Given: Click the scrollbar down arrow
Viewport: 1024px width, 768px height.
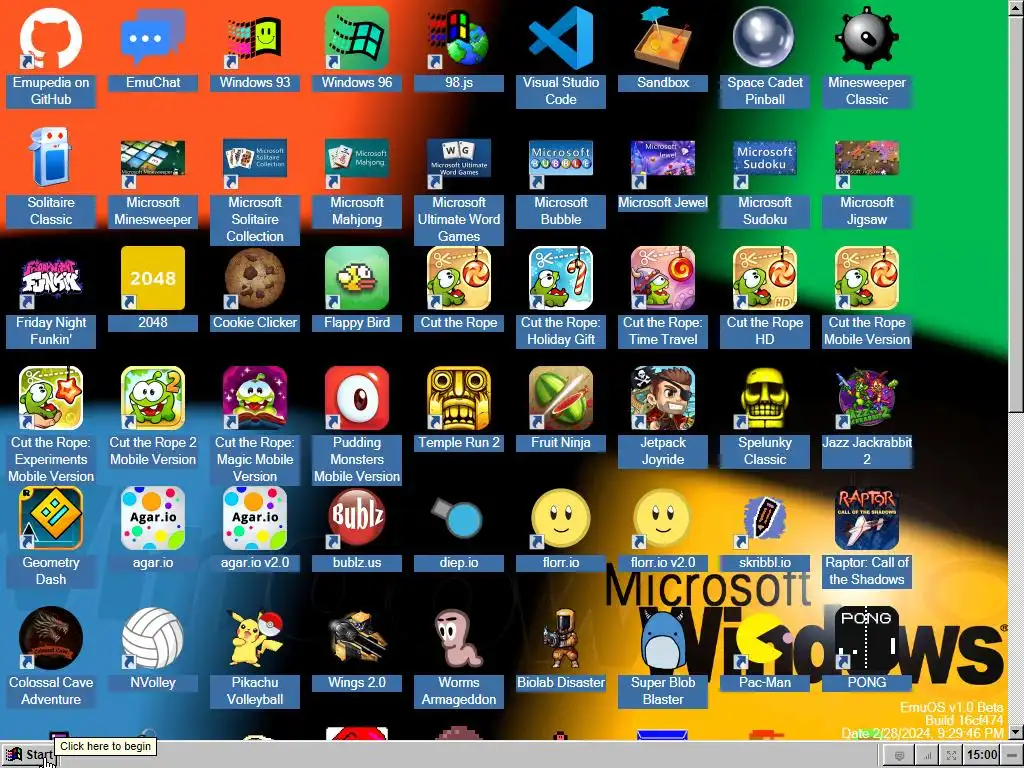Looking at the screenshot, I should coord(1016,731).
